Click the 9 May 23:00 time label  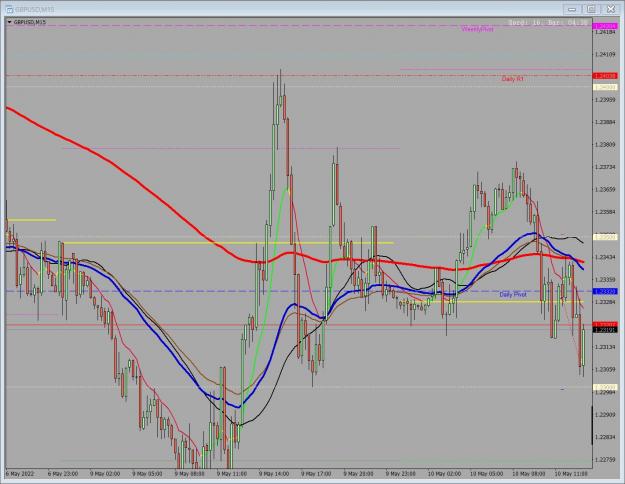[401, 474]
